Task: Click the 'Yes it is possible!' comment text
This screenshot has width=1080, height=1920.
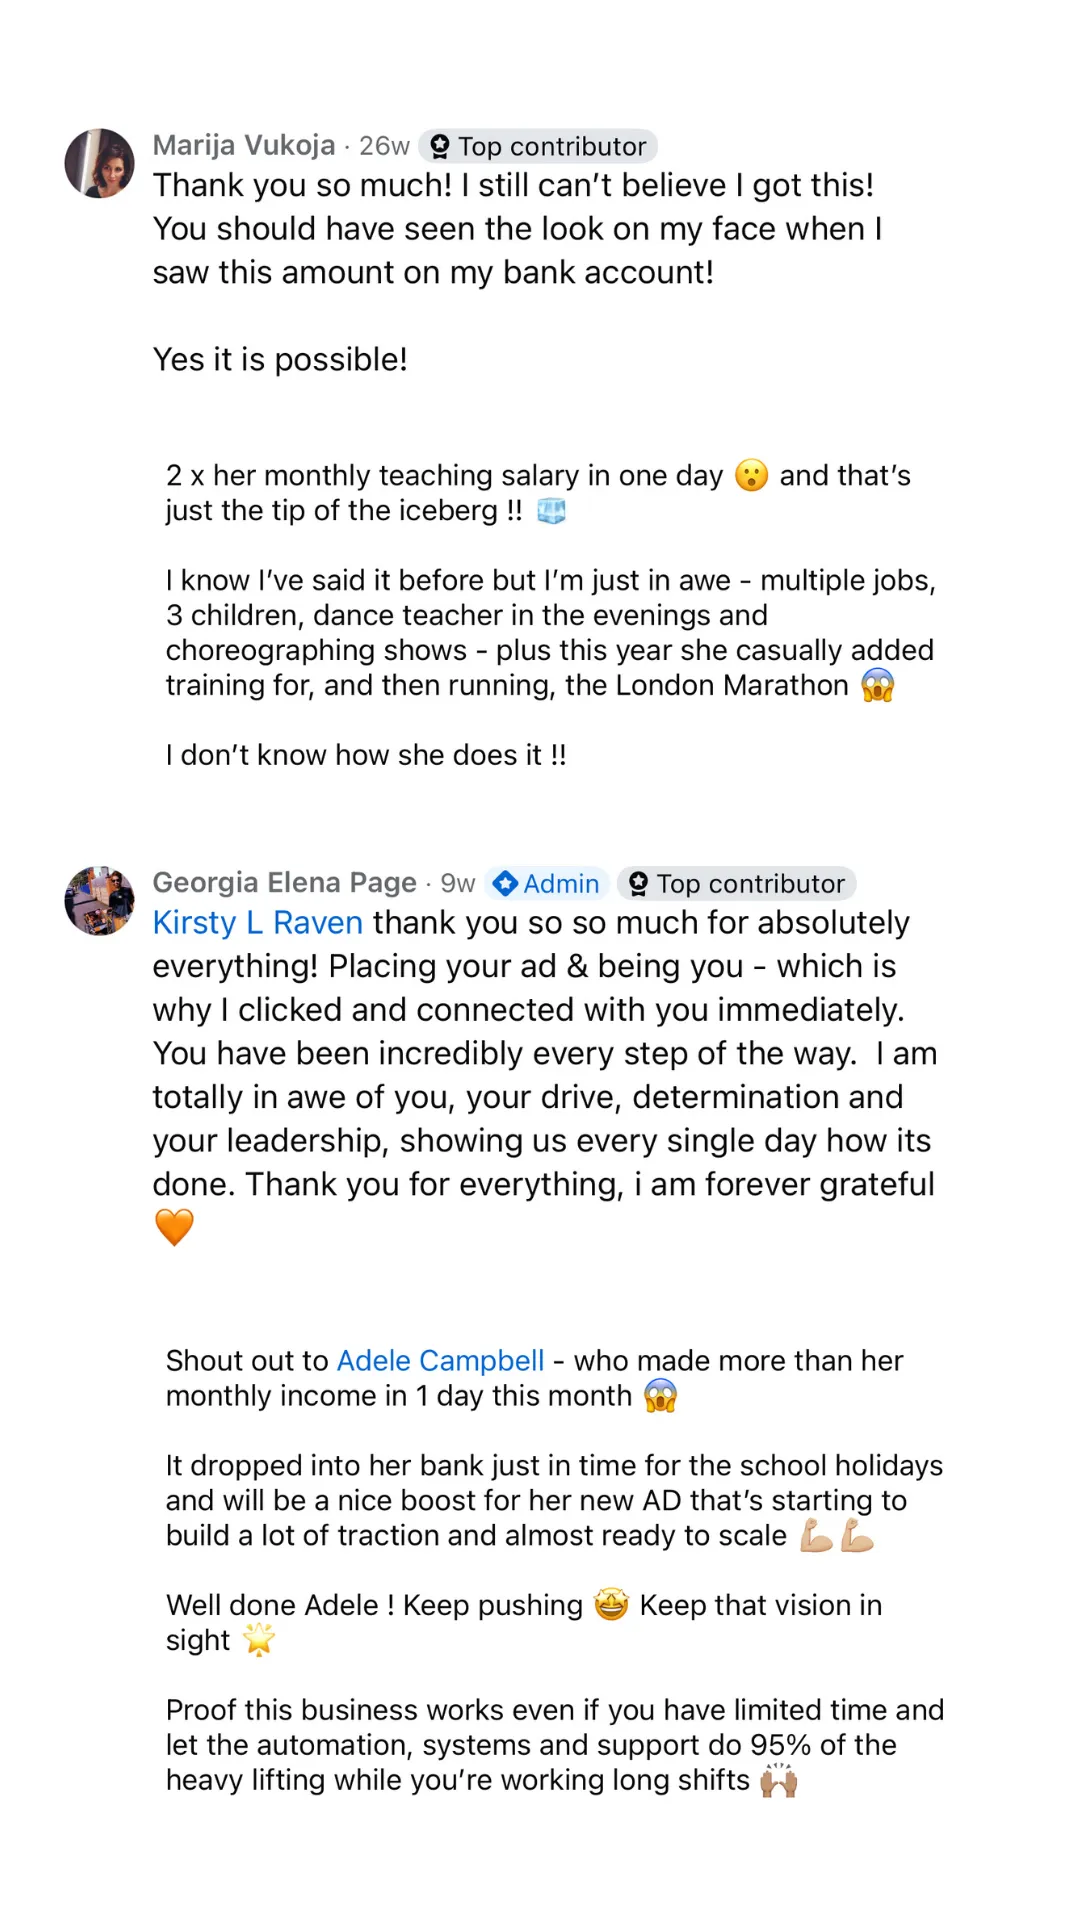Action: pos(280,360)
